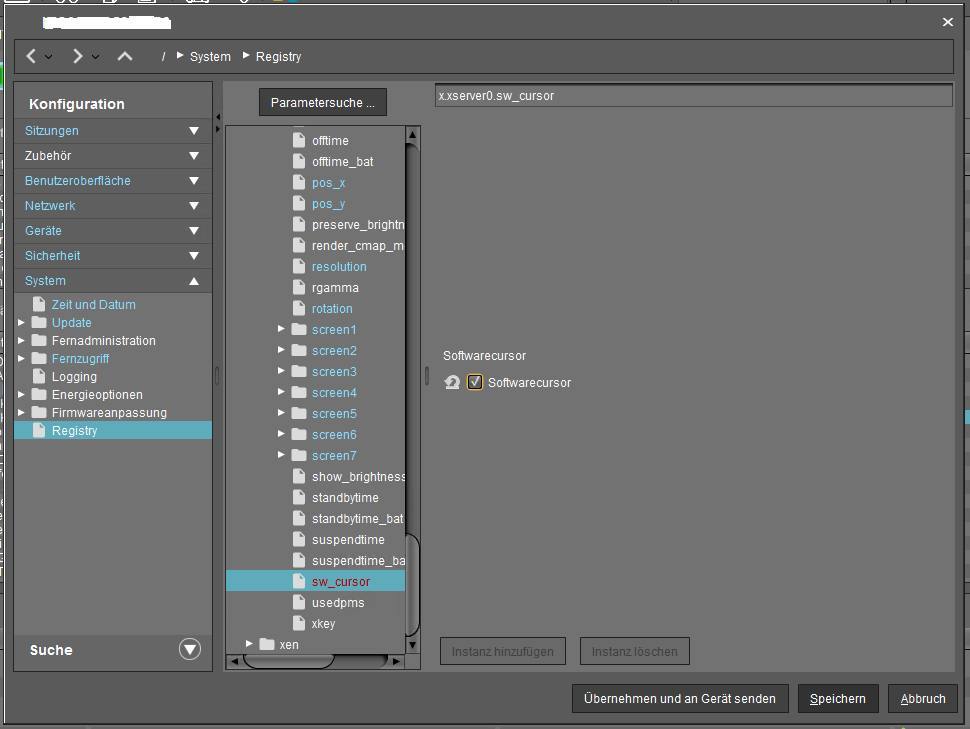Viewport: 970px width, 729px height.
Task: Expand the screen4 folder node
Action: pyautogui.click(x=282, y=393)
